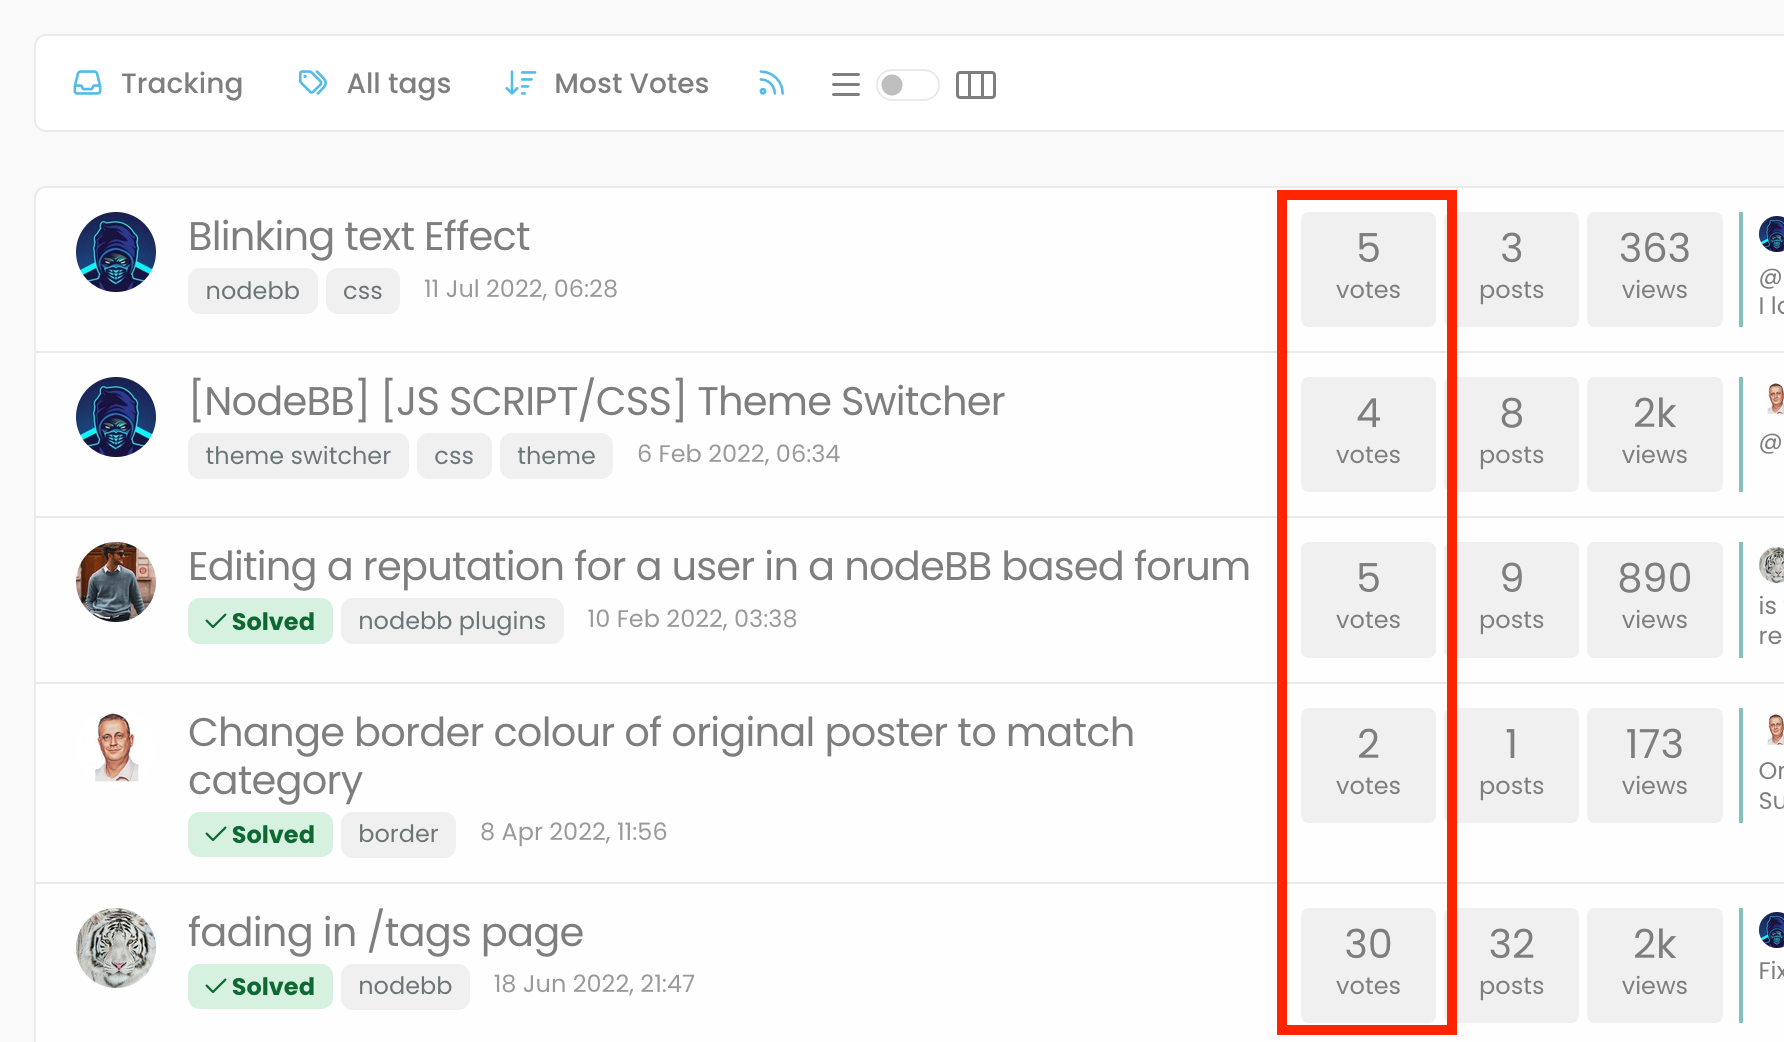Open the 'fading in /tags page' topic
1784x1042 pixels.
tap(385, 933)
